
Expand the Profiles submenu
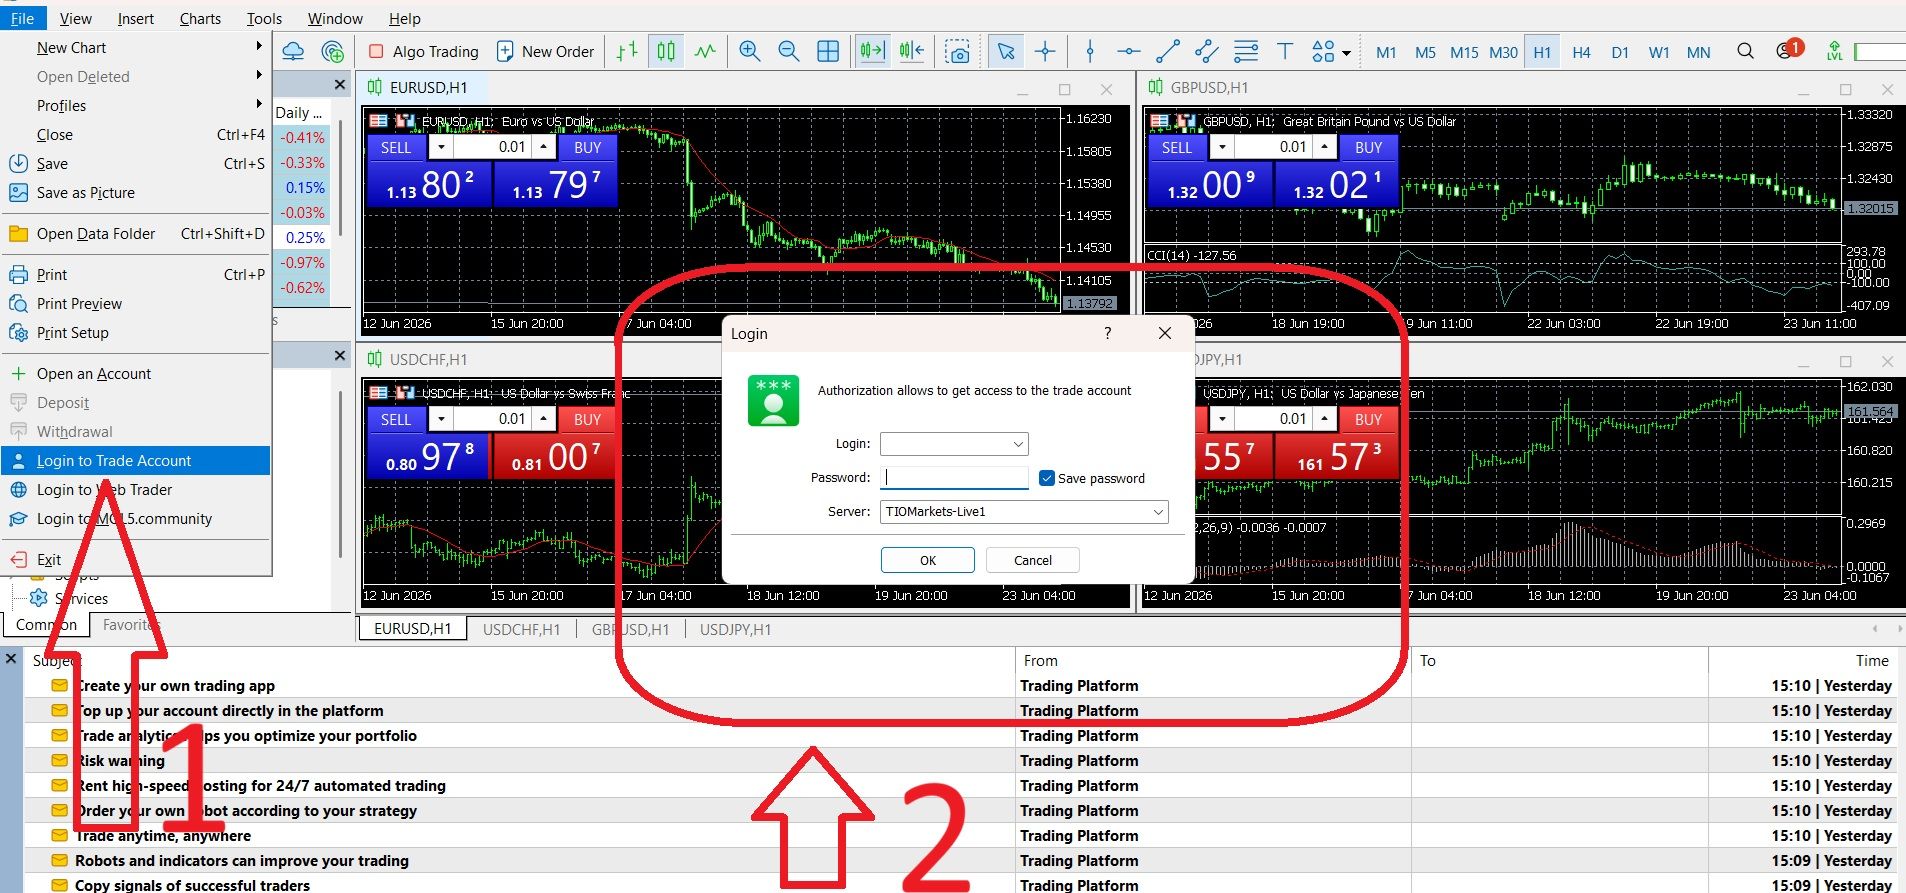(x=136, y=105)
